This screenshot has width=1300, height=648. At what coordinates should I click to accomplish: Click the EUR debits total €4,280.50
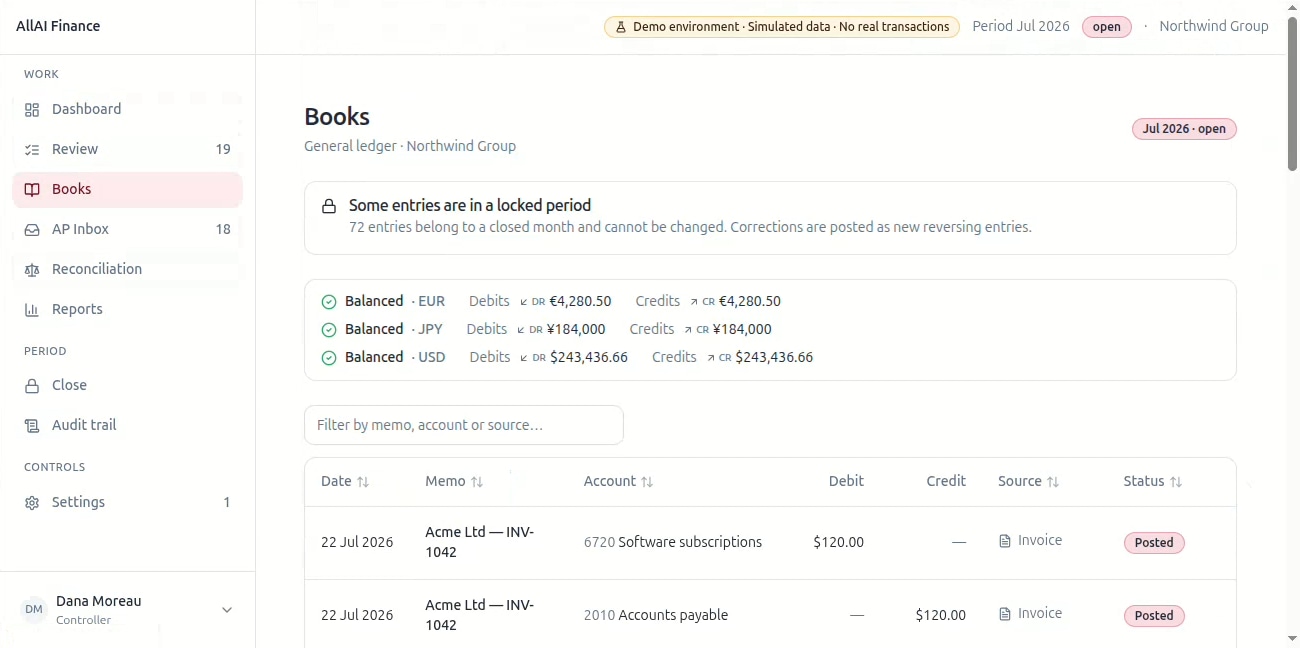tap(580, 301)
